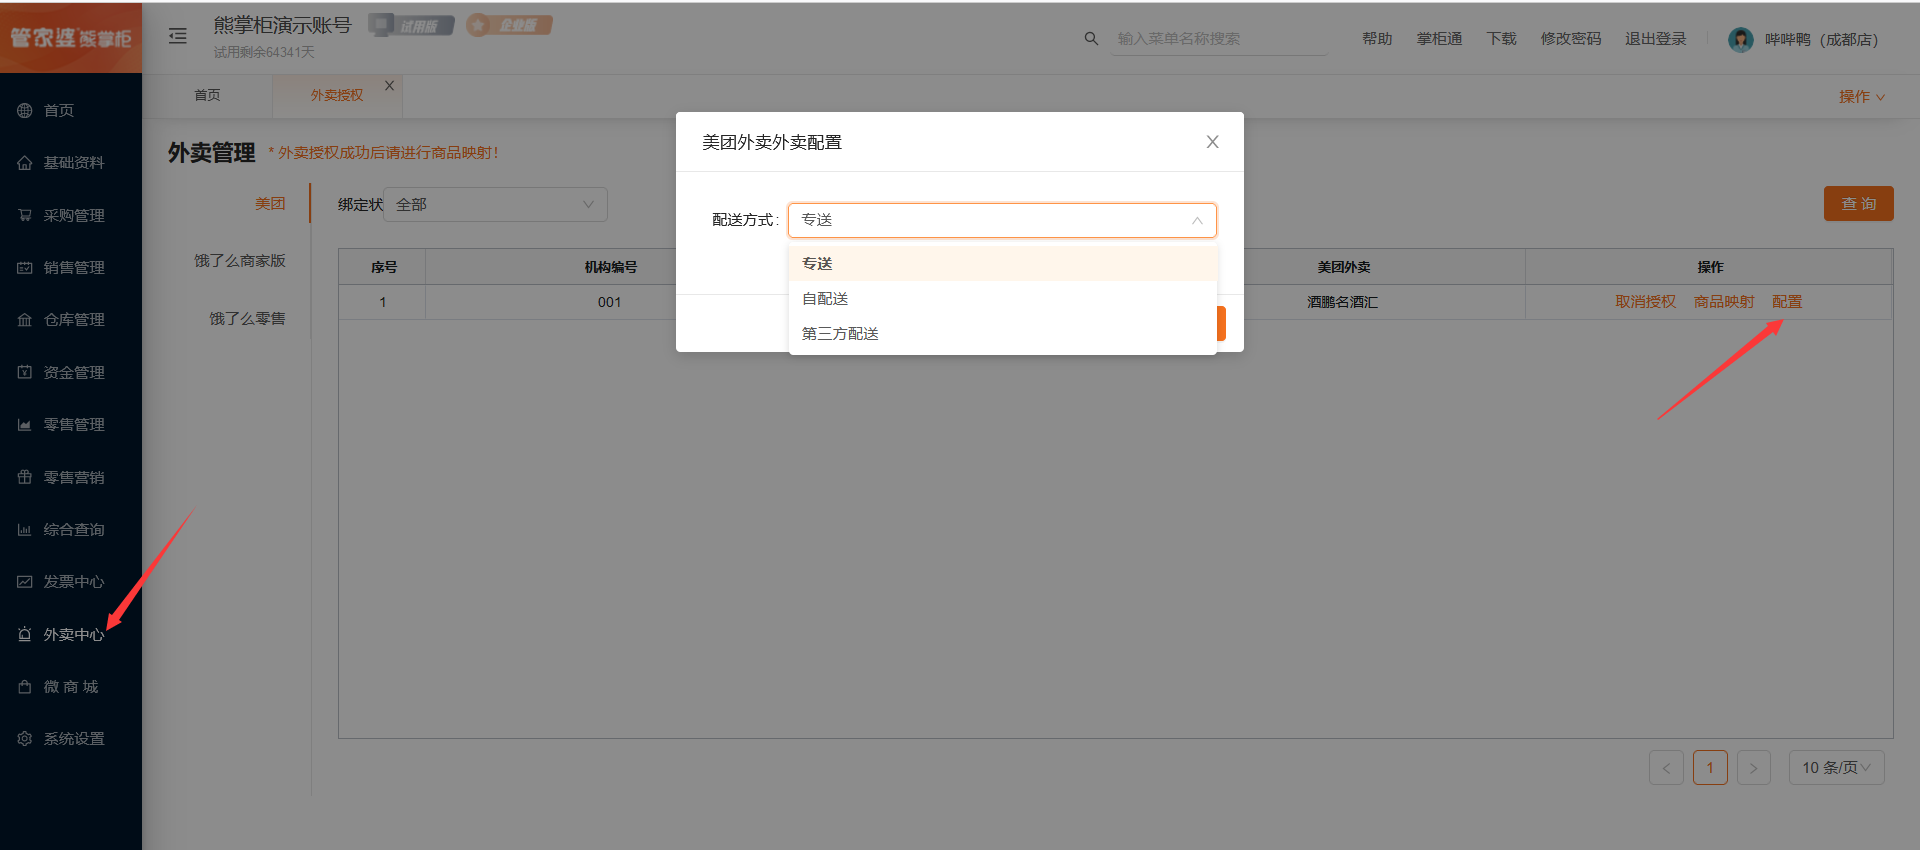
Task: Switch to the 外卖授权 tab
Action: pyautogui.click(x=337, y=95)
